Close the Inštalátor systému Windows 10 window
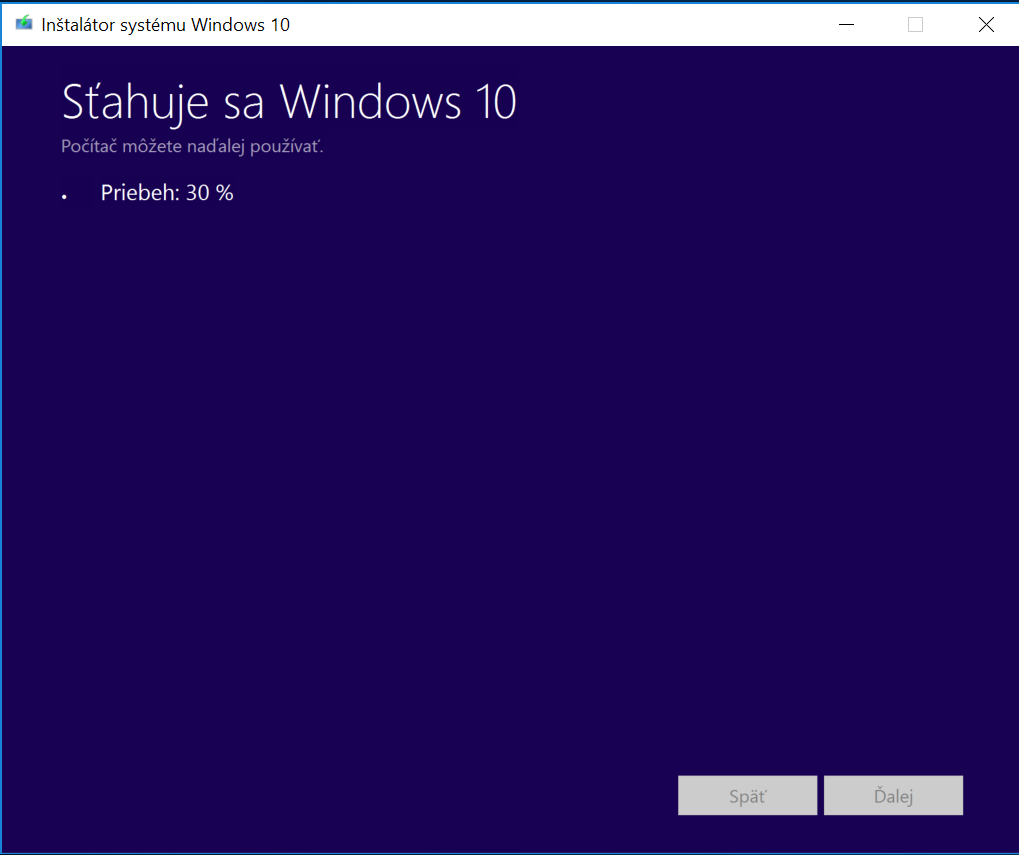 click(986, 25)
